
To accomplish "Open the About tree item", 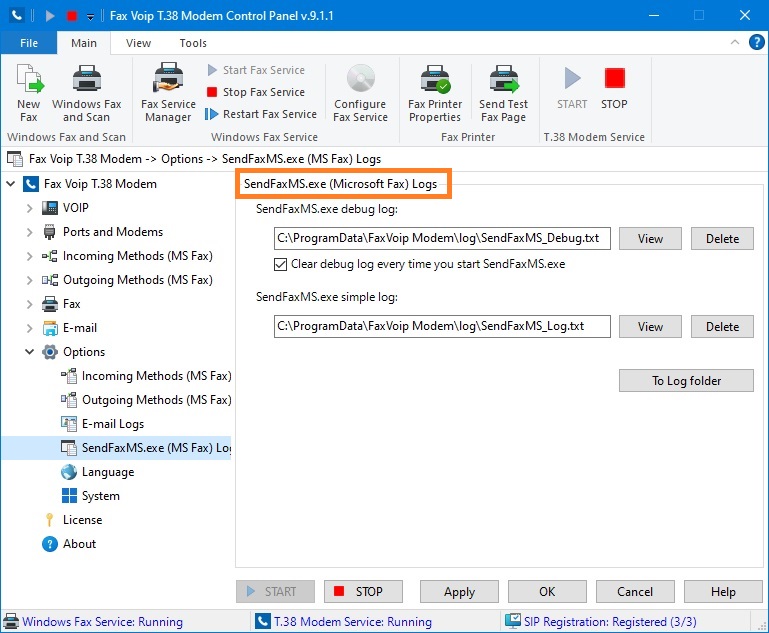I will pyautogui.click(x=79, y=544).
